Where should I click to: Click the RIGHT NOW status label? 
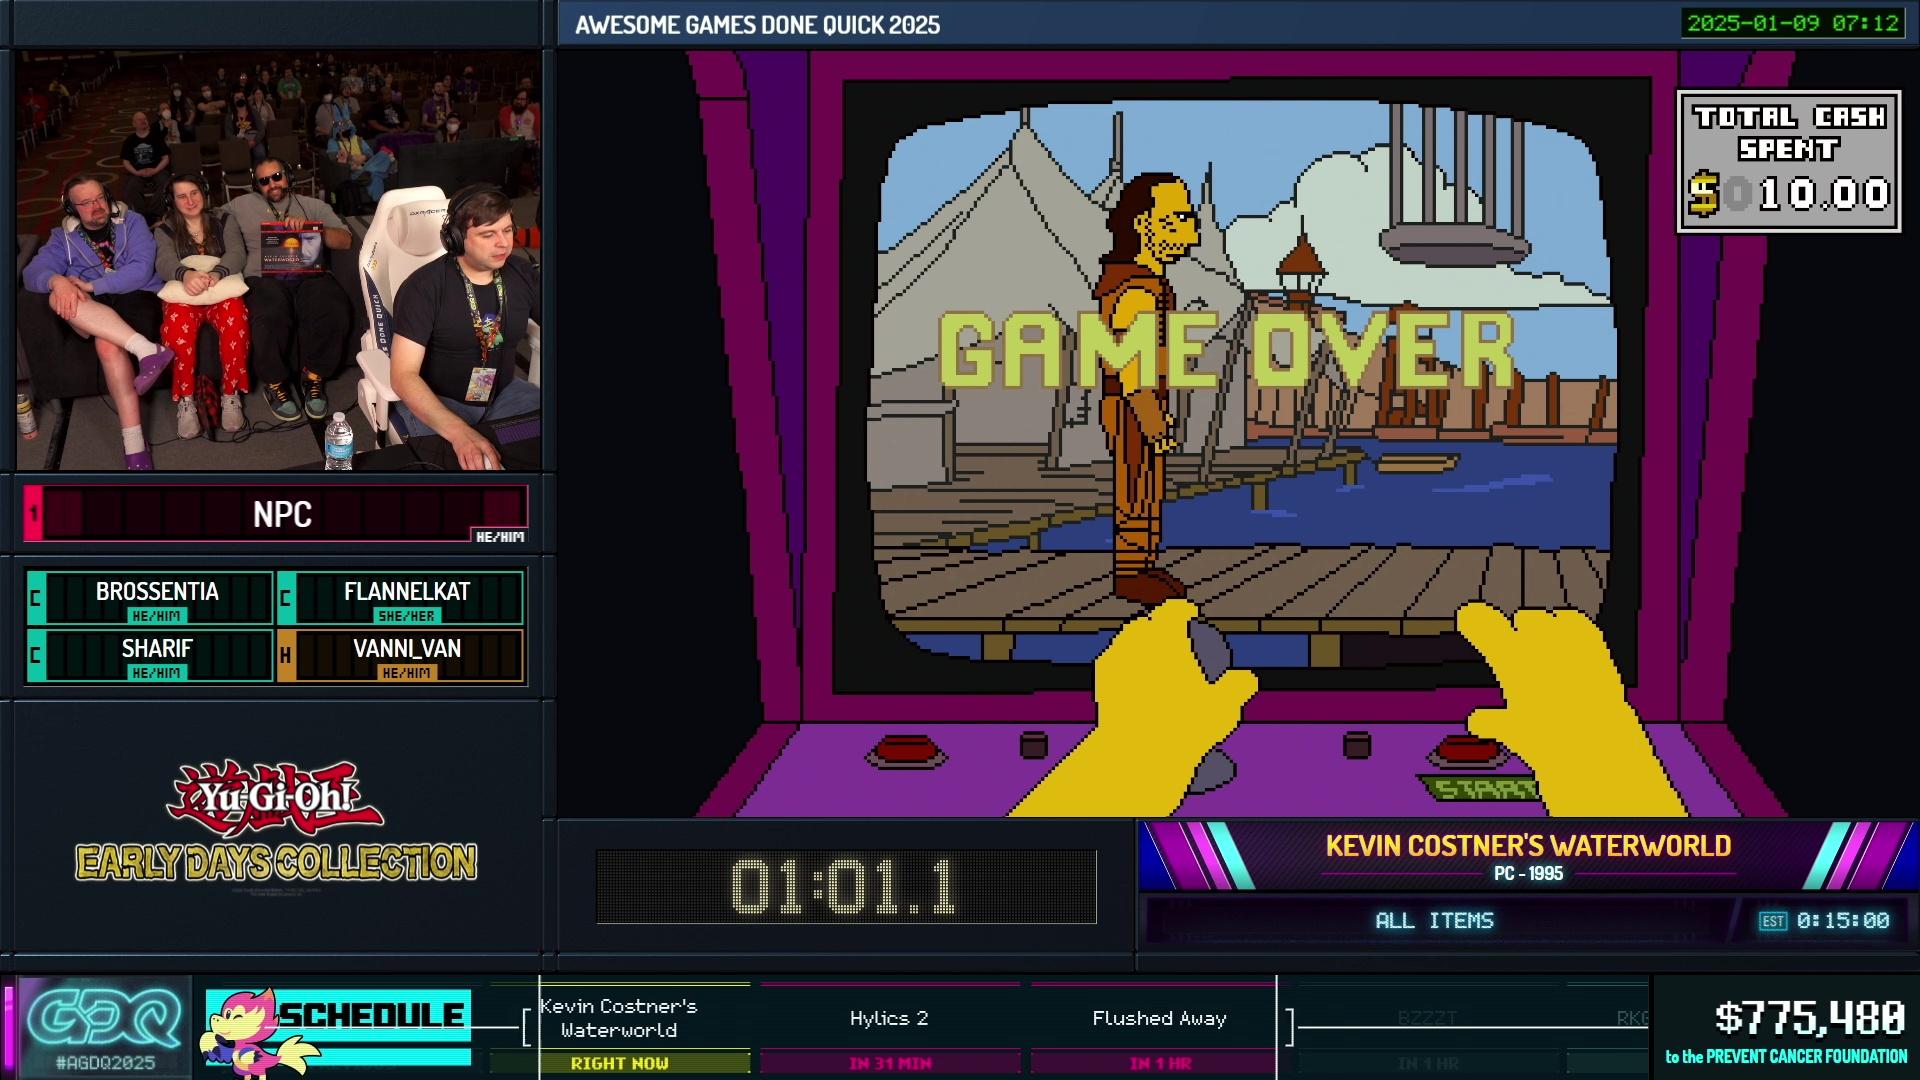[x=619, y=1063]
